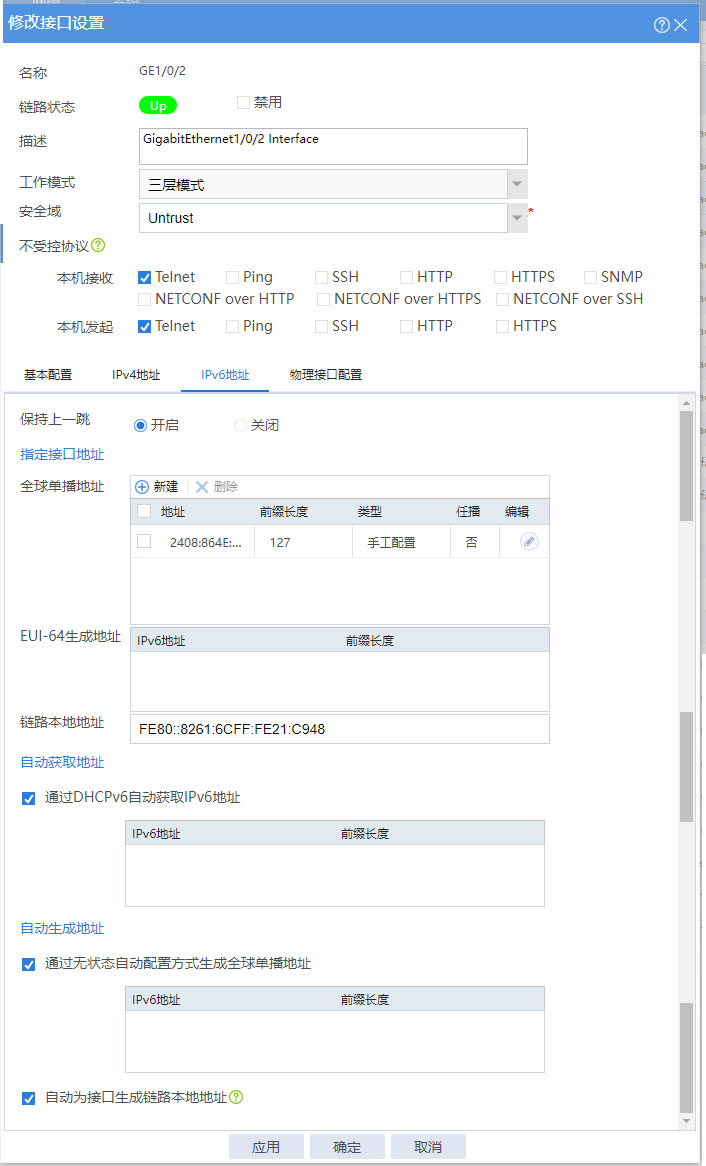The width and height of the screenshot is (706, 1166).
Task: Click the 新建 button label
Action: pos(166,487)
